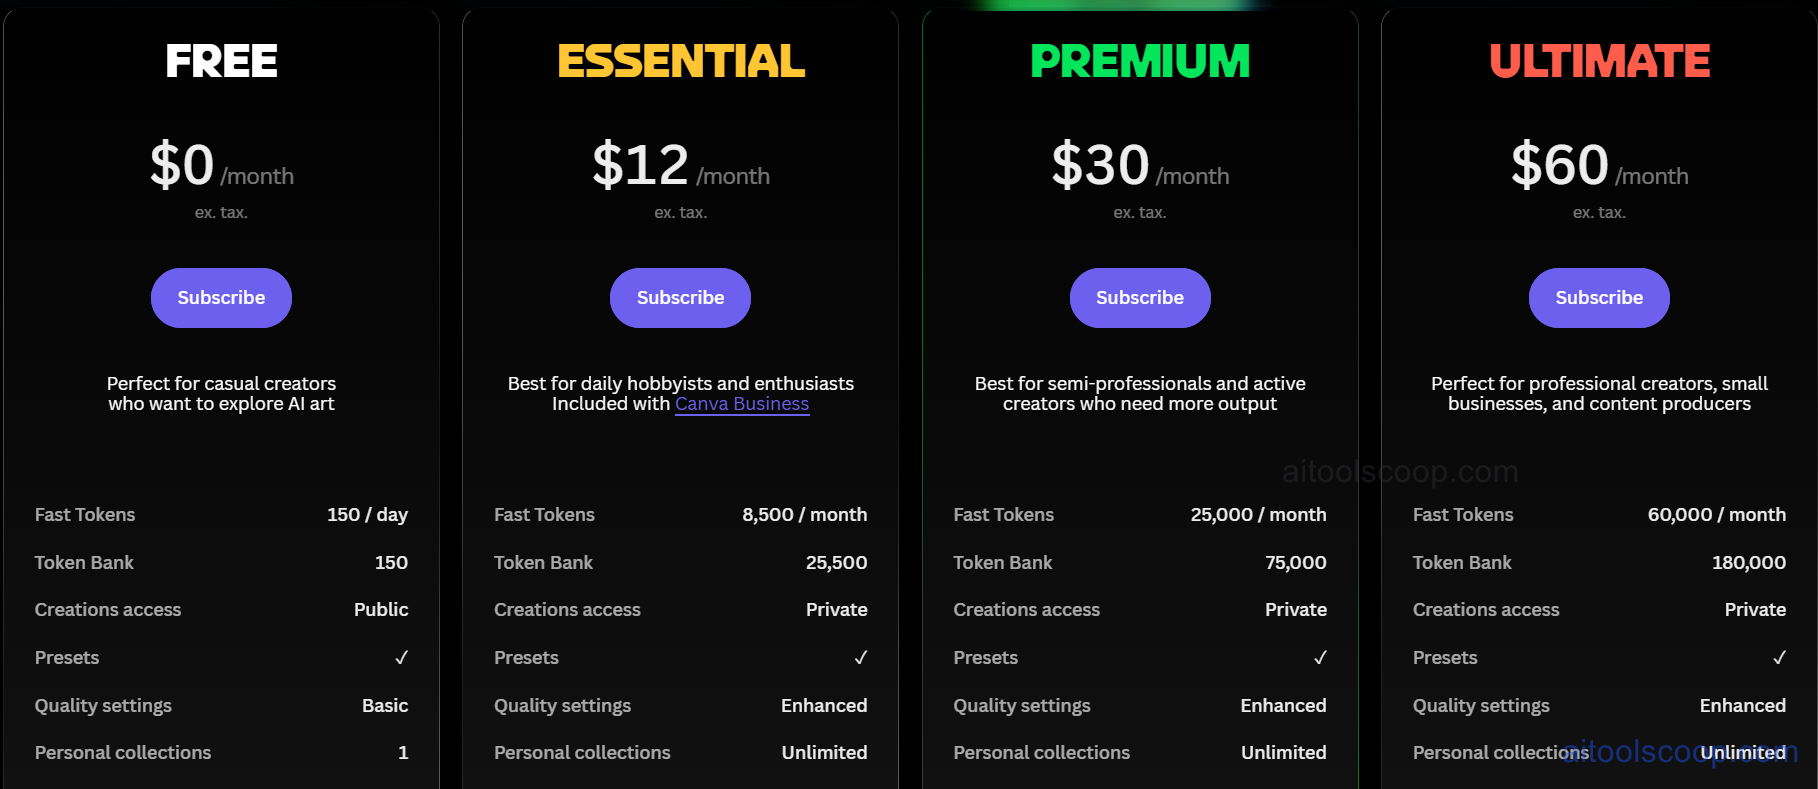Select the PREMIUM plan header
The height and width of the screenshot is (789, 1818).
[1140, 61]
